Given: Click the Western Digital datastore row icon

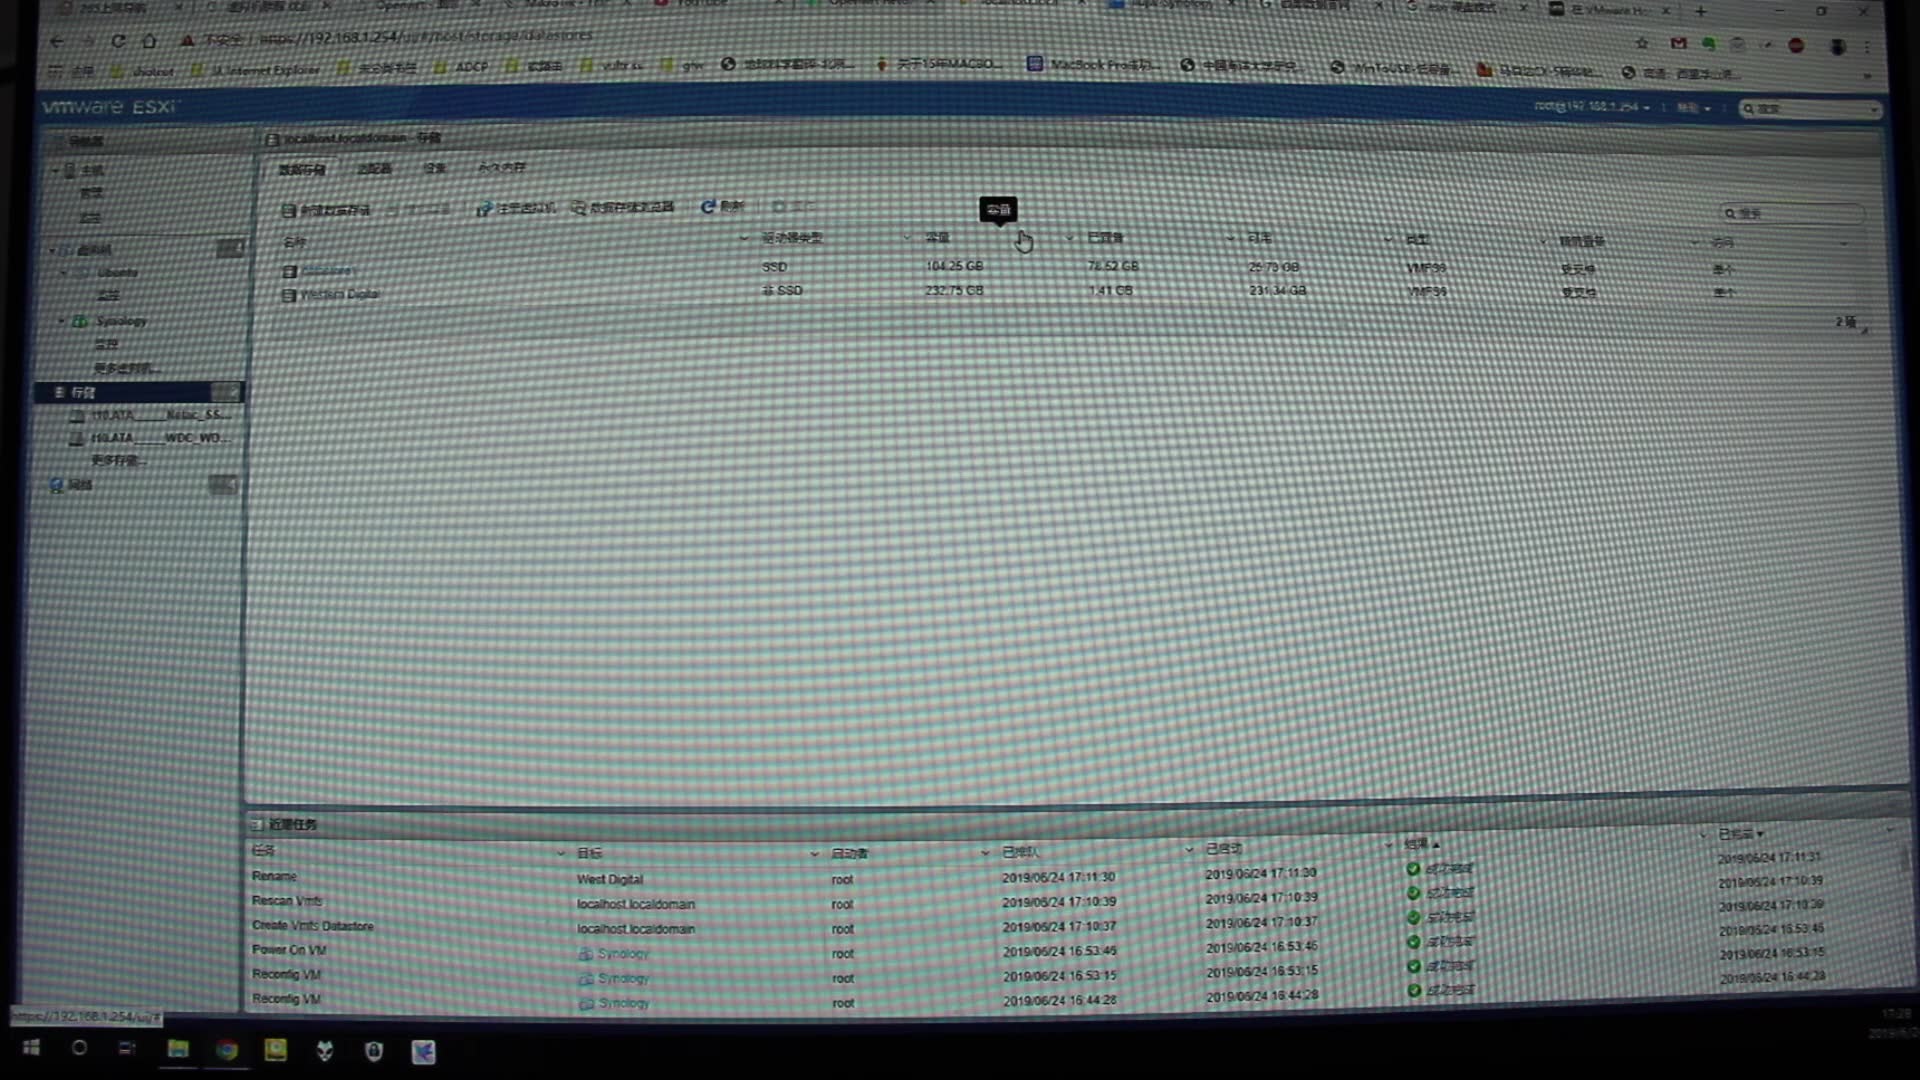Looking at the screenshot, I should (x=289, y=295).
